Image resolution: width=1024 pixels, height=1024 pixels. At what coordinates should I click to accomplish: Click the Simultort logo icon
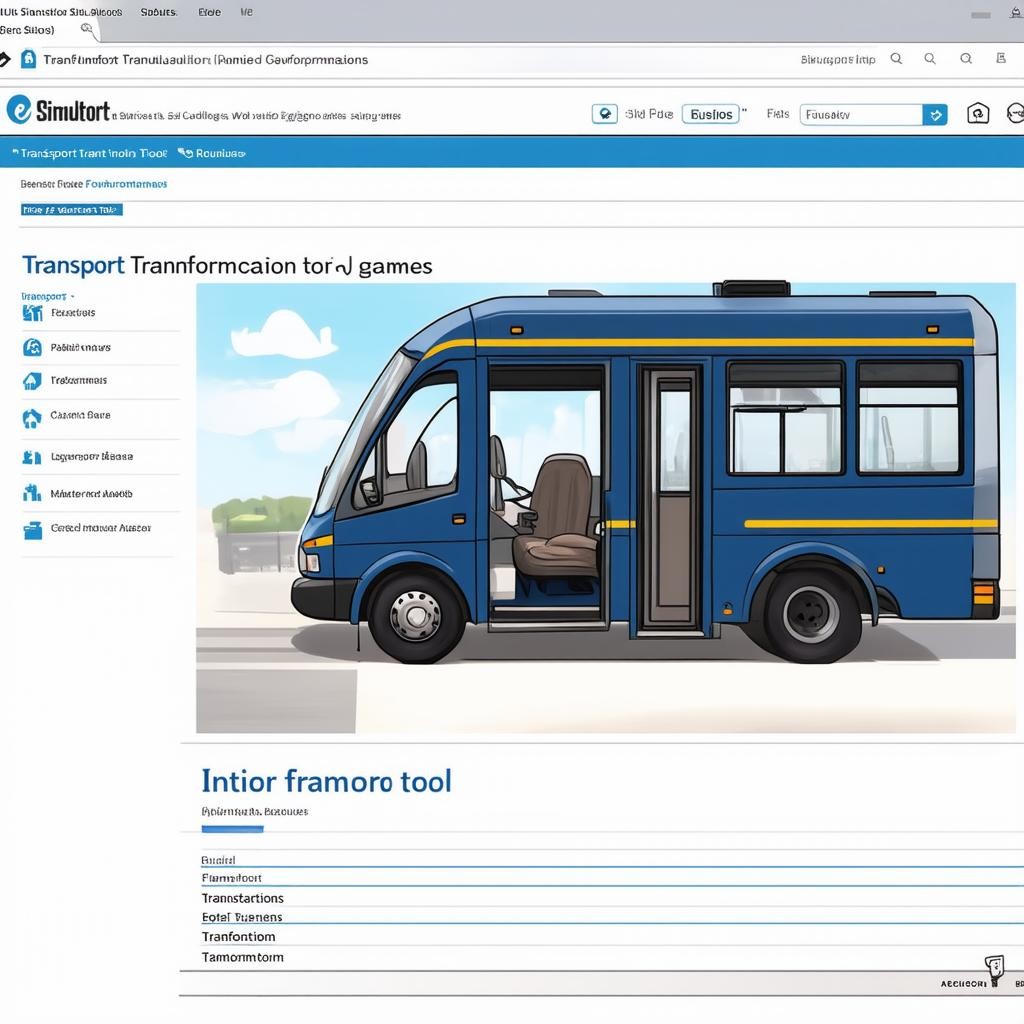click(x=19, y=110)
